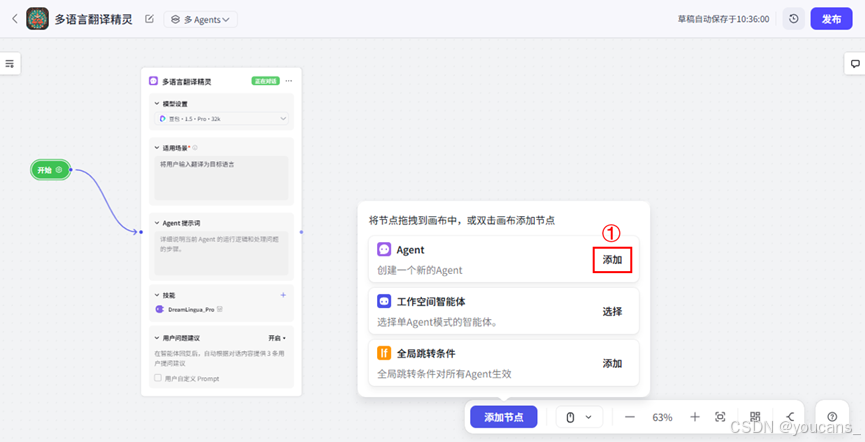The height and width of the screenshot is (442, 865).
Task: Open the 开启 suggestion dropdown
Action: point(277,338)
